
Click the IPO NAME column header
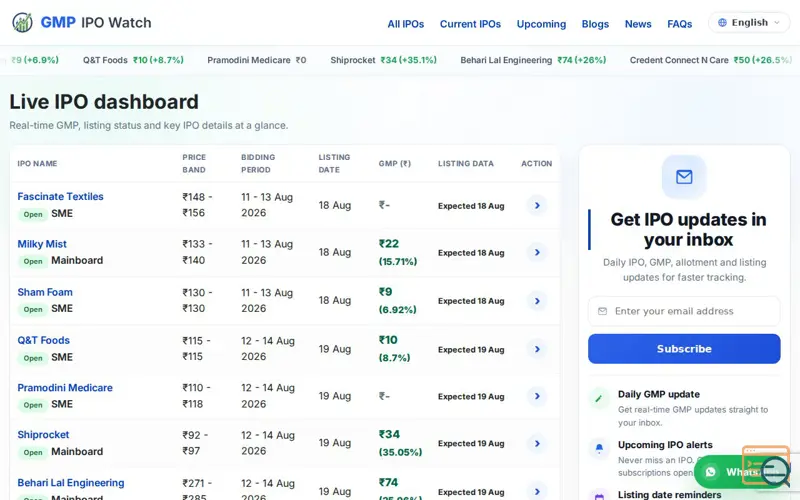coord(37,164)
